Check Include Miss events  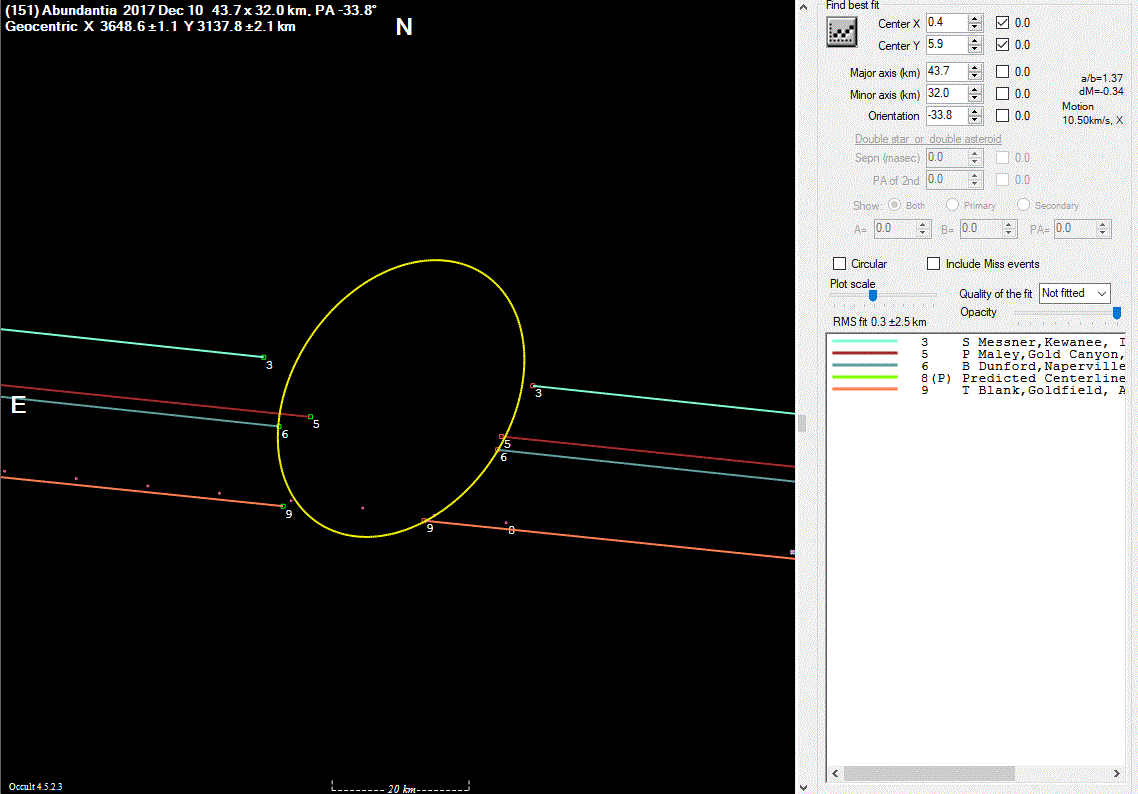point(933,263)
